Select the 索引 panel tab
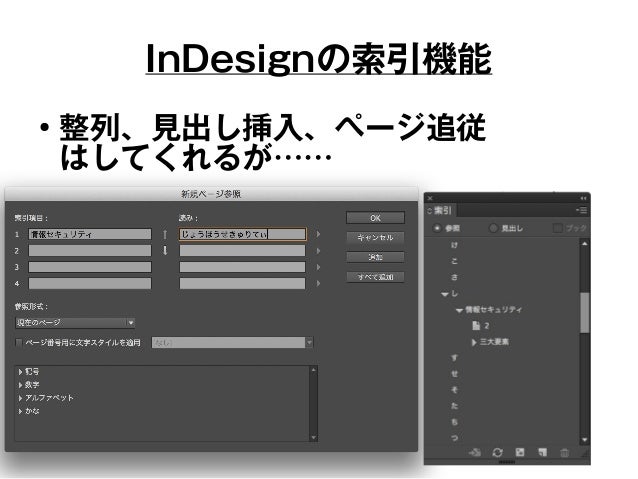 pyautogui.click(x=442, y=210)
